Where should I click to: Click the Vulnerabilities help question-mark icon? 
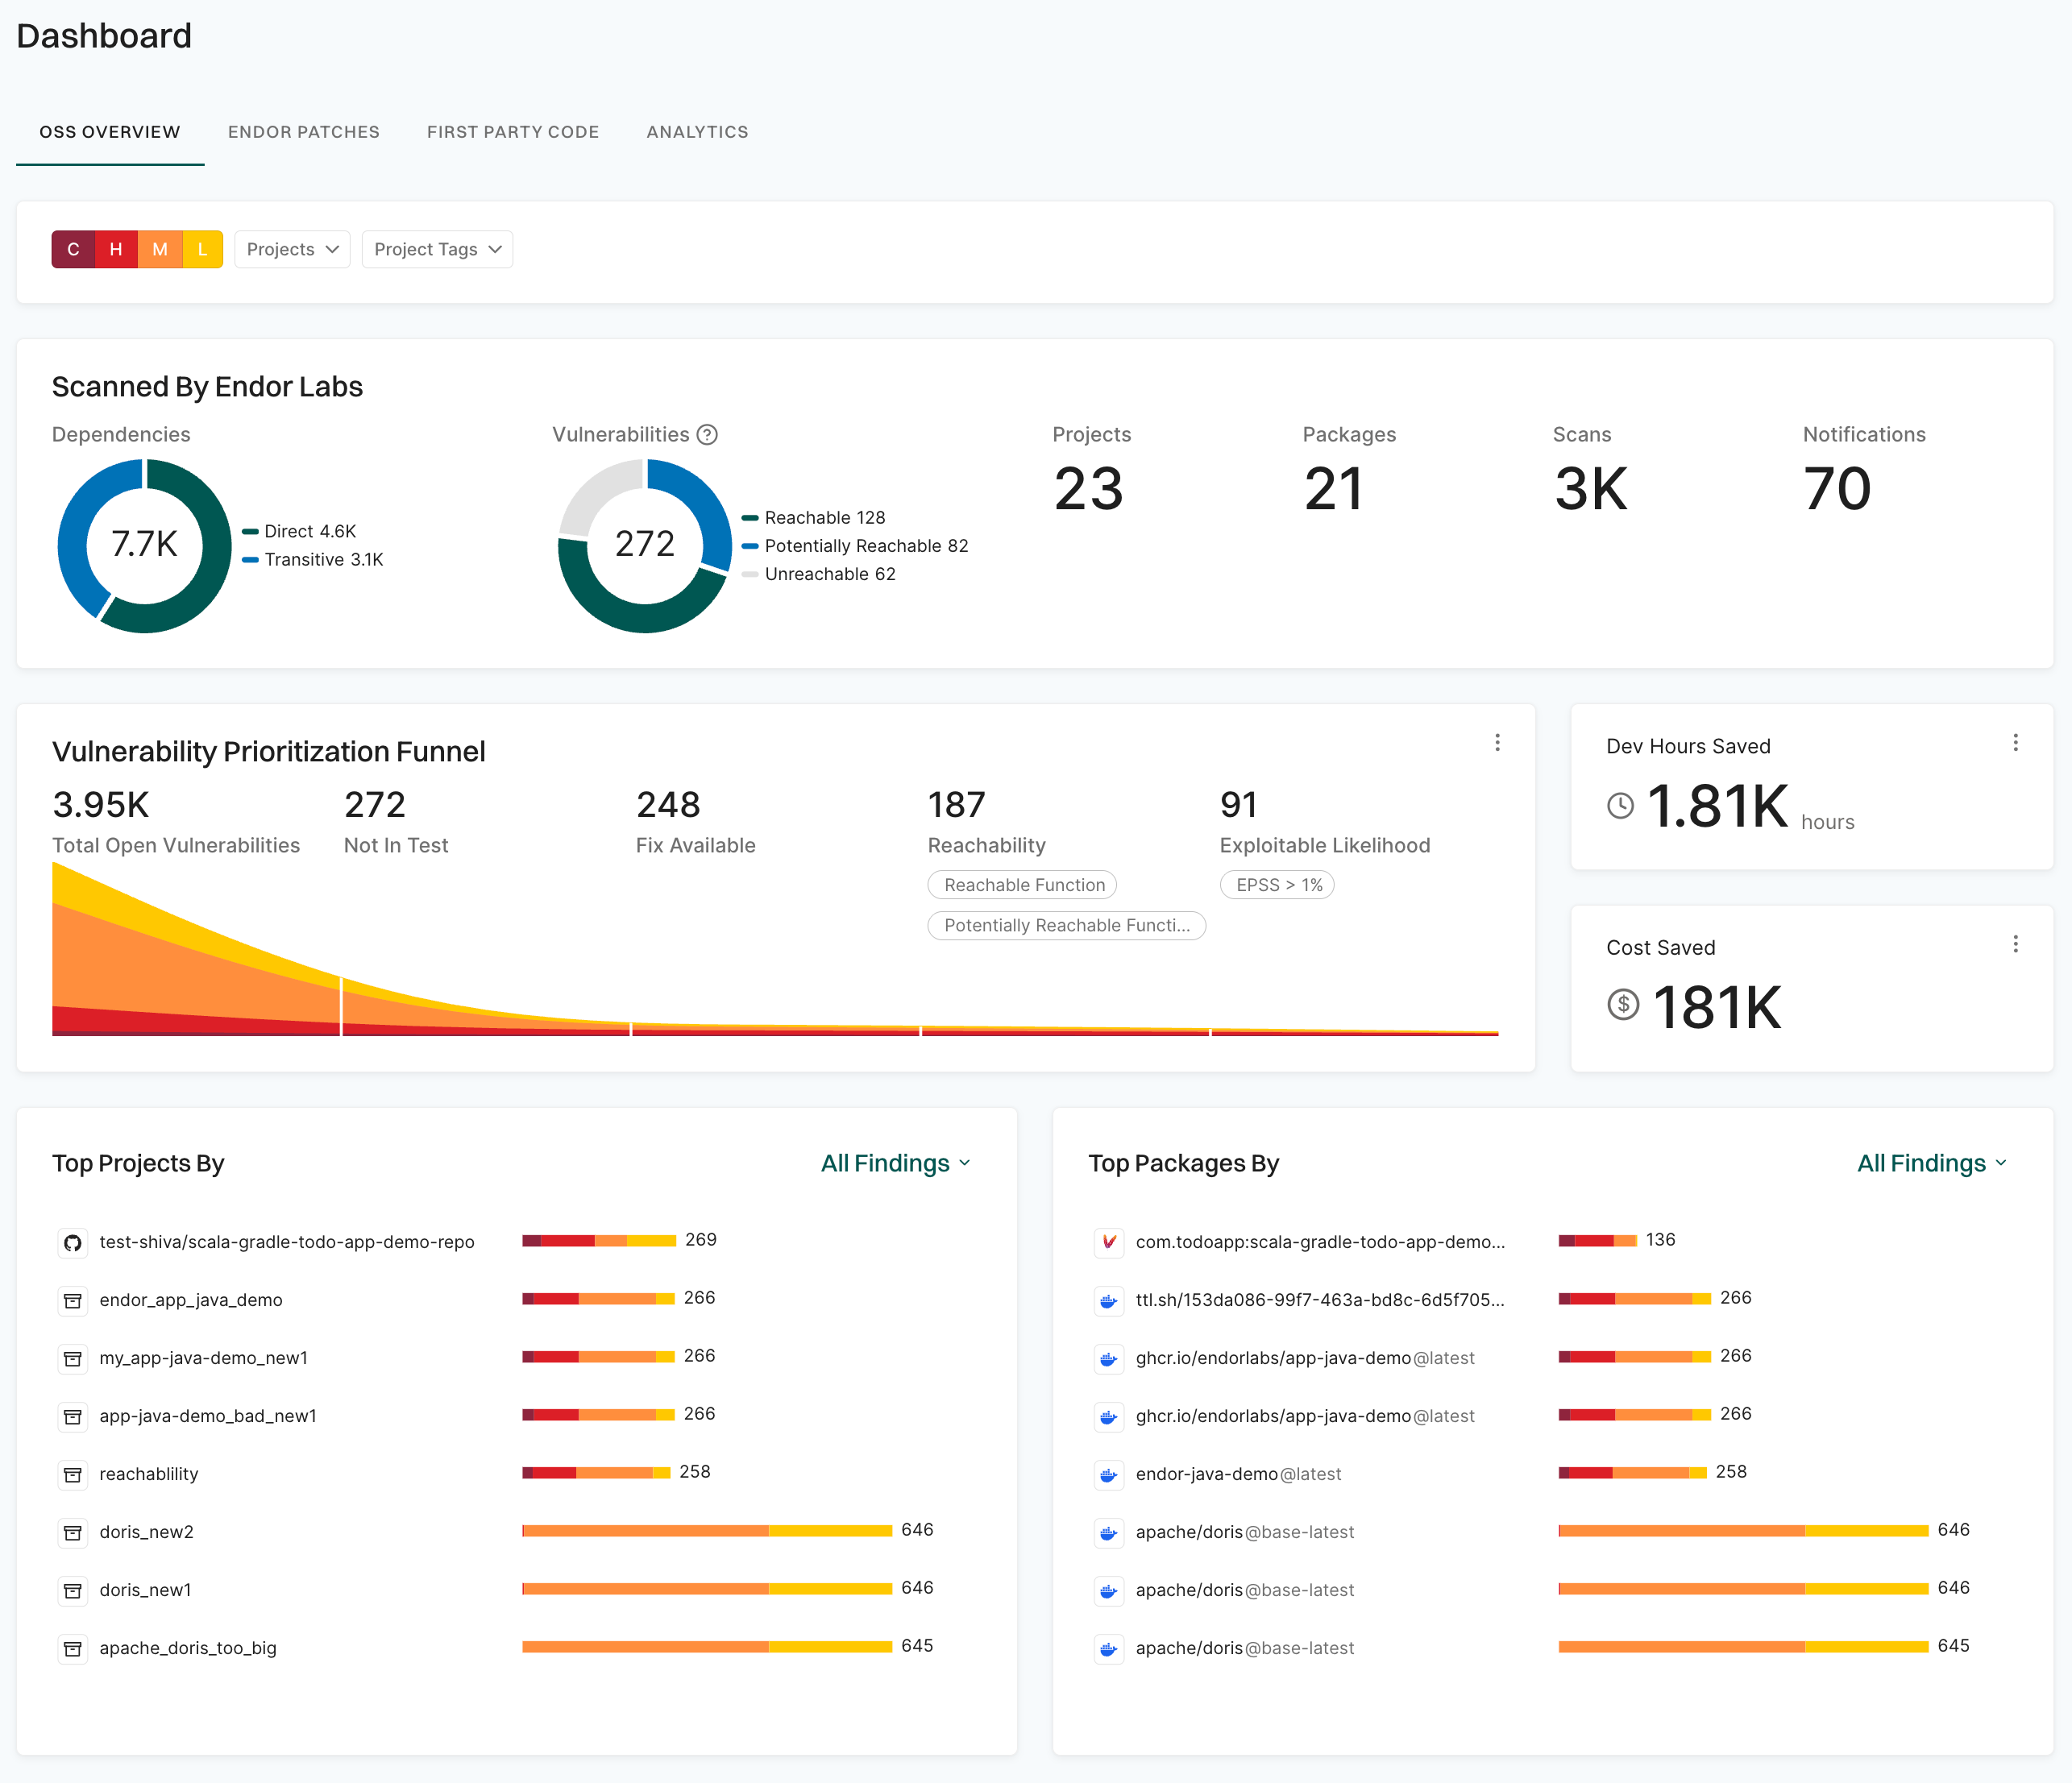click(x=707, y=434)
